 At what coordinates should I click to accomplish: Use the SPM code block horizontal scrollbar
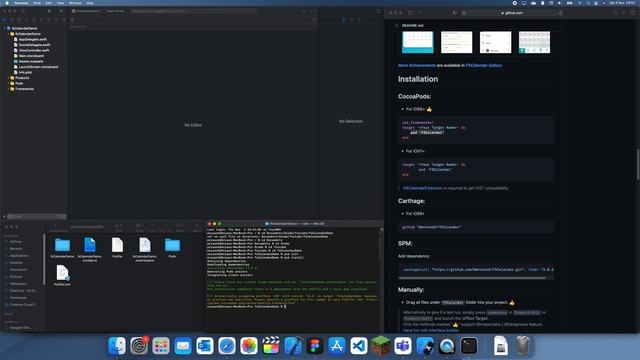[472, 278]
